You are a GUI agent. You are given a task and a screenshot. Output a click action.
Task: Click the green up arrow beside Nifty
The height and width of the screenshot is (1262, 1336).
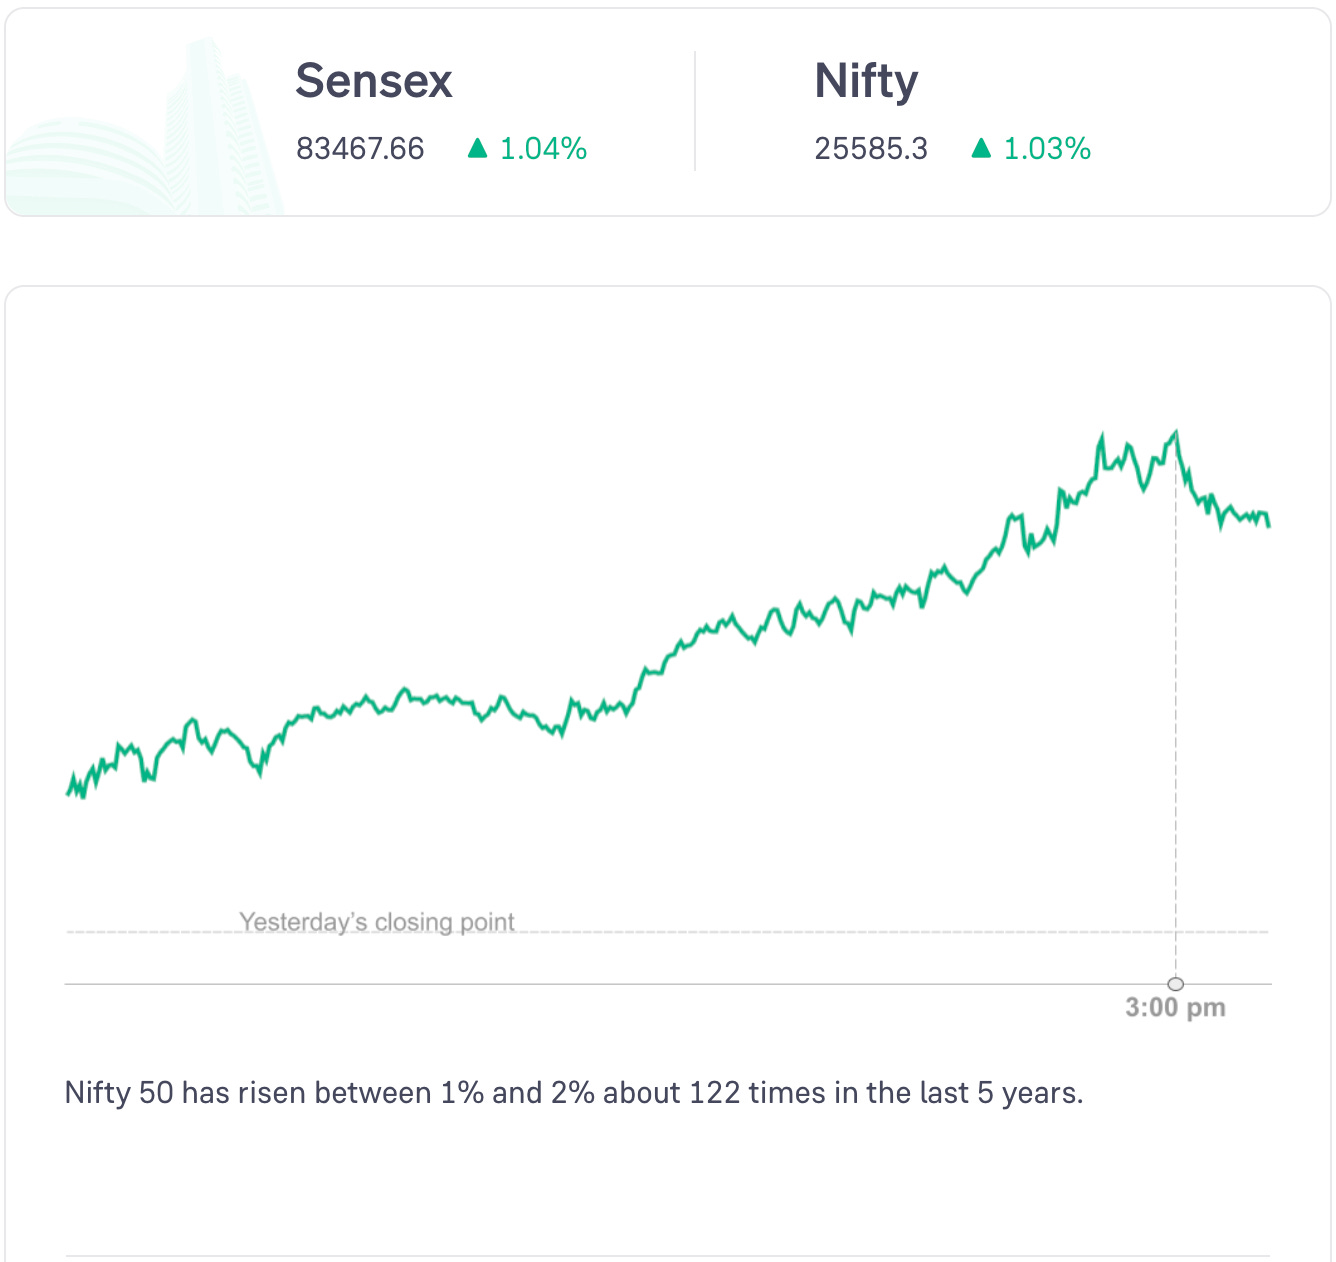click(981, 149)
